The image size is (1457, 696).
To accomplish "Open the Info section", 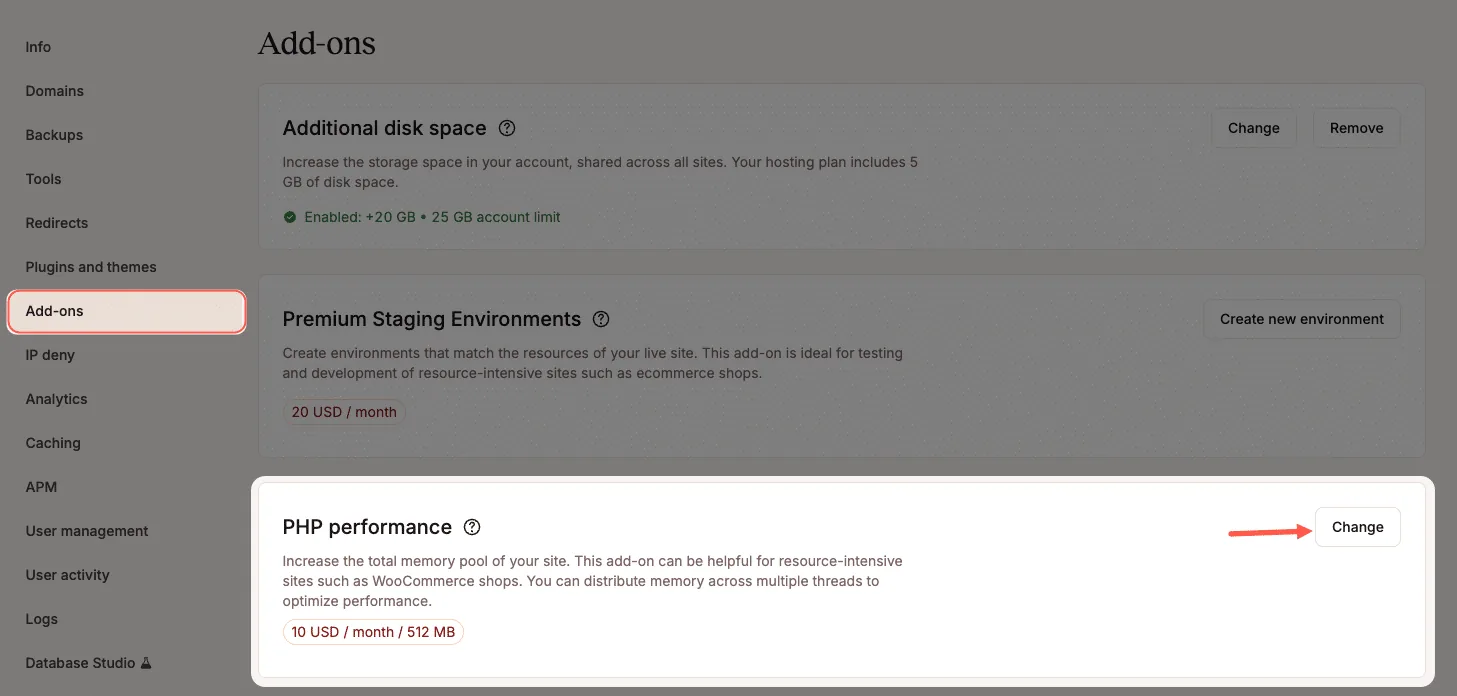I will tap(38, 47).
